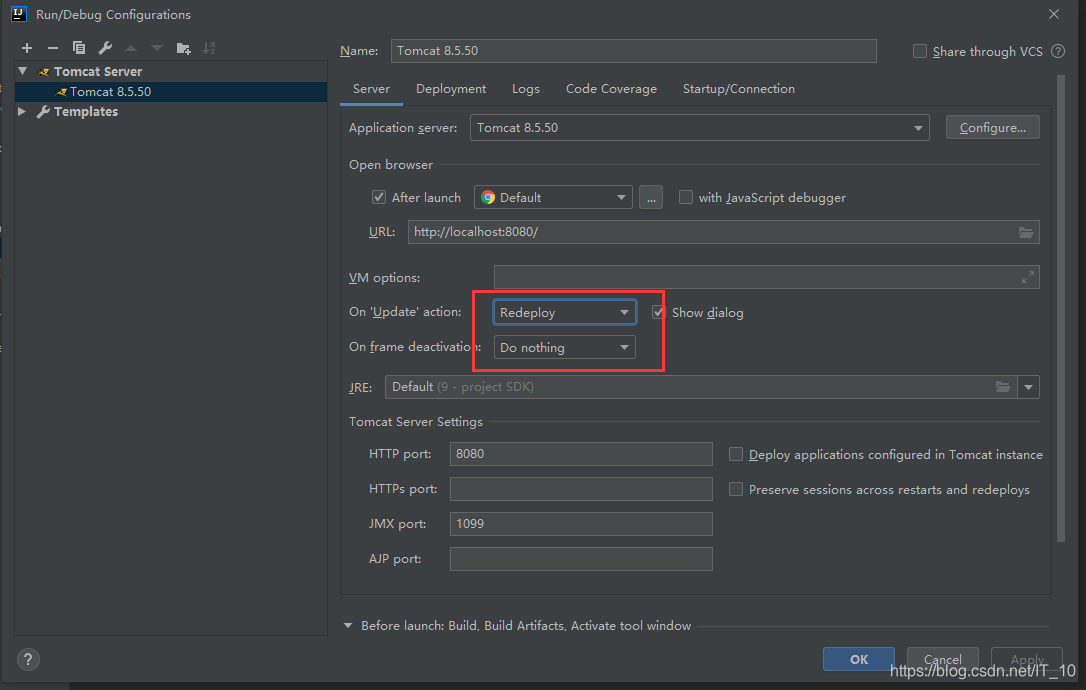The height and width of the screenshot is (690, 1086).
Task: Browse JRE folder icon
Action: (x=1003, y=387)
